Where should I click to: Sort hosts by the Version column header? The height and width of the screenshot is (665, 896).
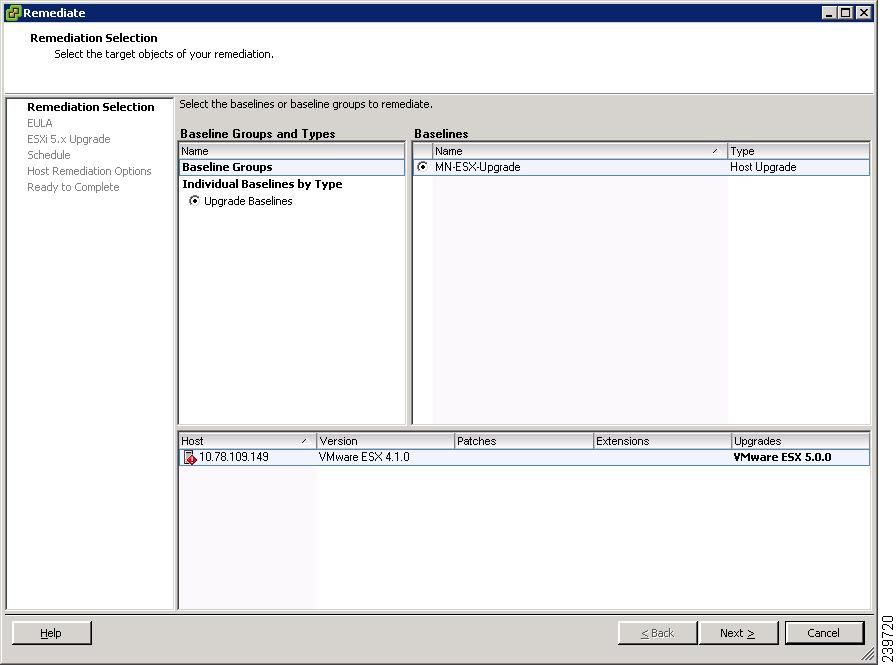click(x=385, y=441)
